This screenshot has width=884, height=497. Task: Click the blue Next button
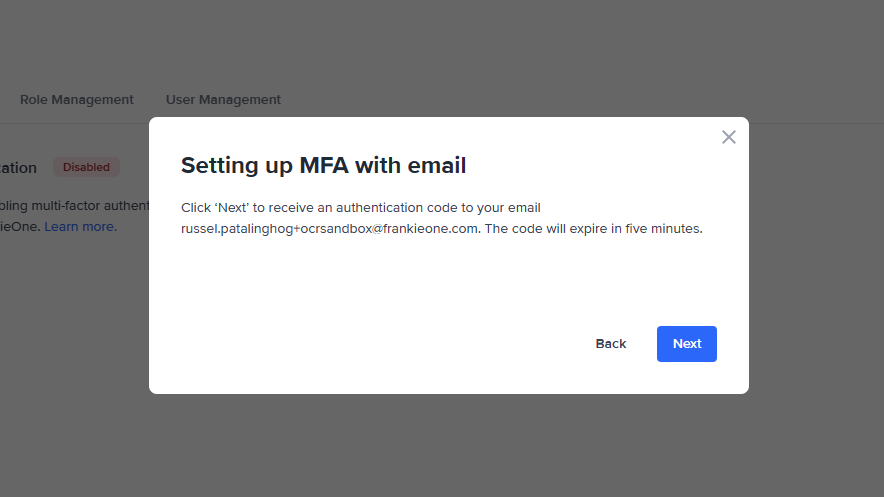click(686, 344)
